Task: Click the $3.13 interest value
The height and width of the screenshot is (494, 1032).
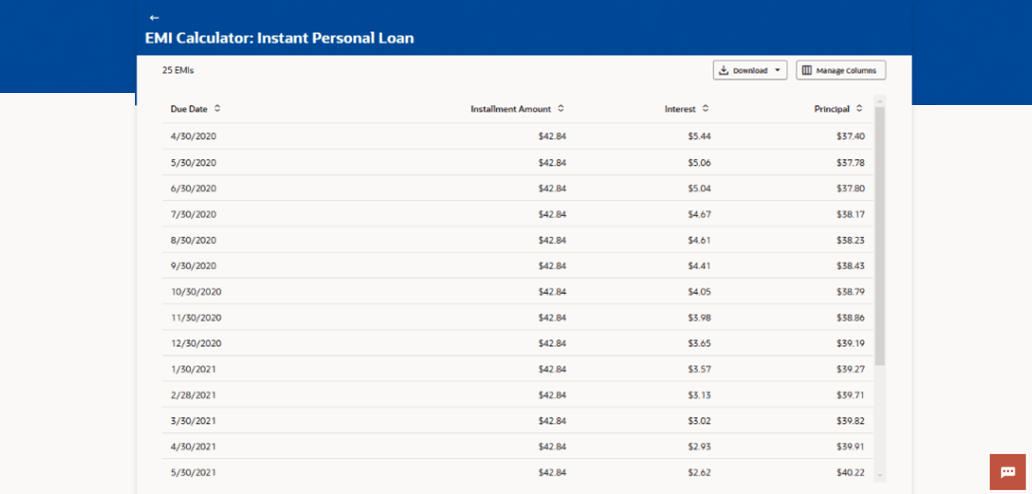Action: click(x=700, y=395)
